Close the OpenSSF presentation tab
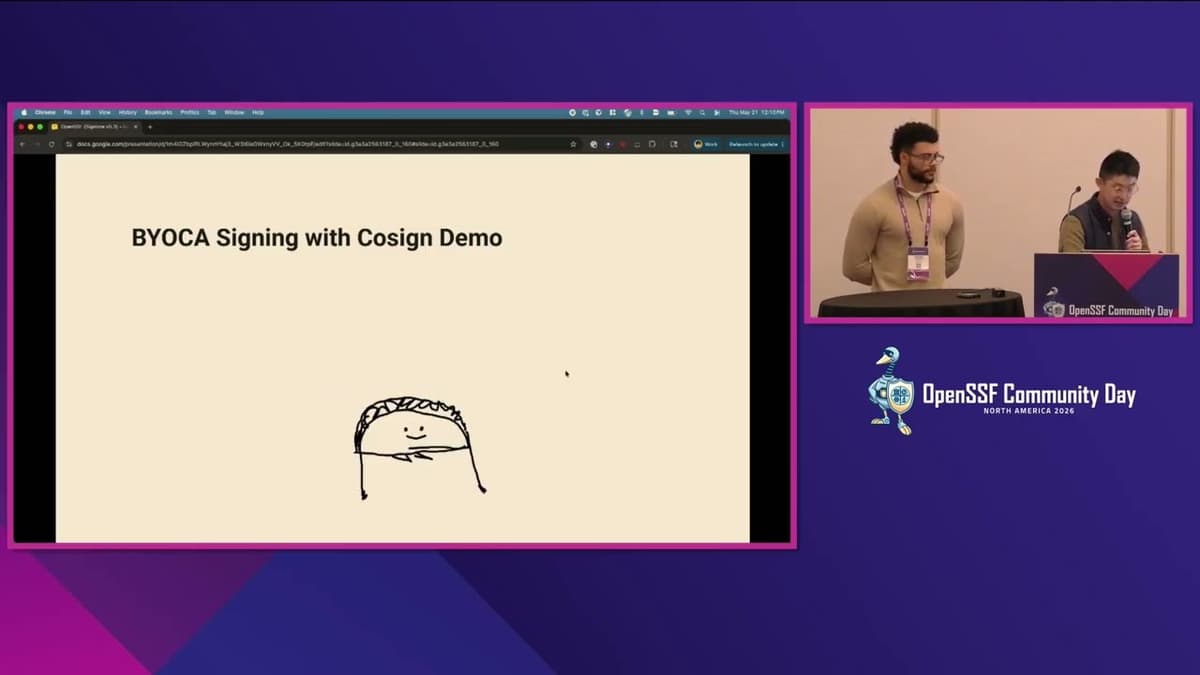The height and width of the screenshot is (675, 1200). click(136, 127)
